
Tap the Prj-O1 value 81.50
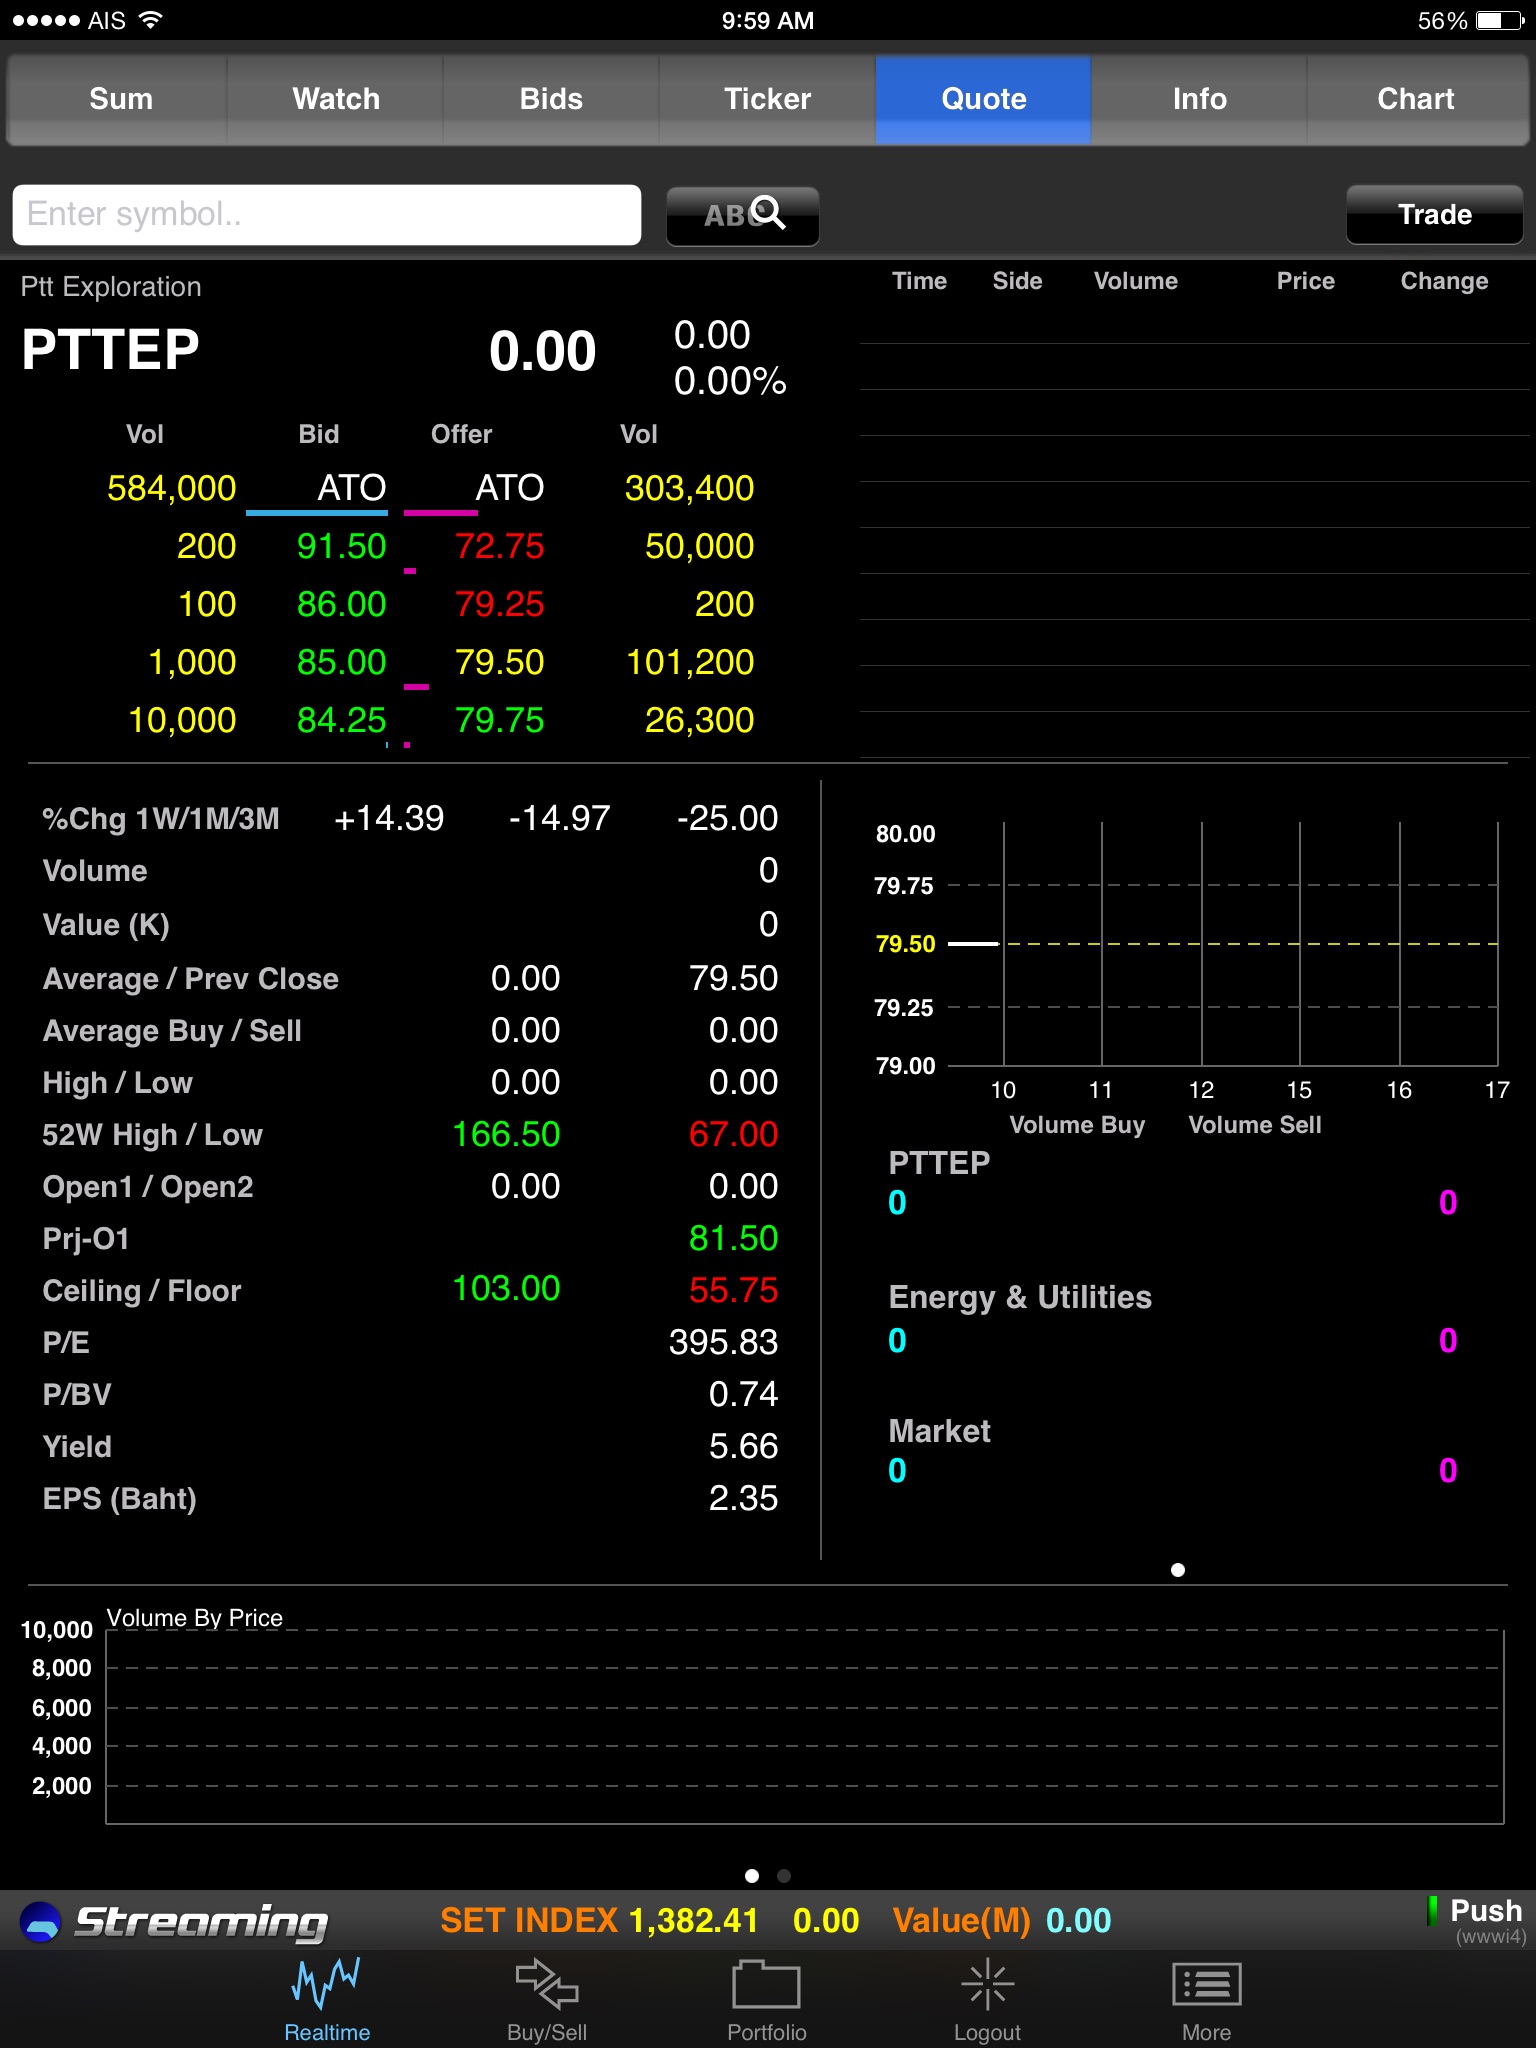point(733,1238)
